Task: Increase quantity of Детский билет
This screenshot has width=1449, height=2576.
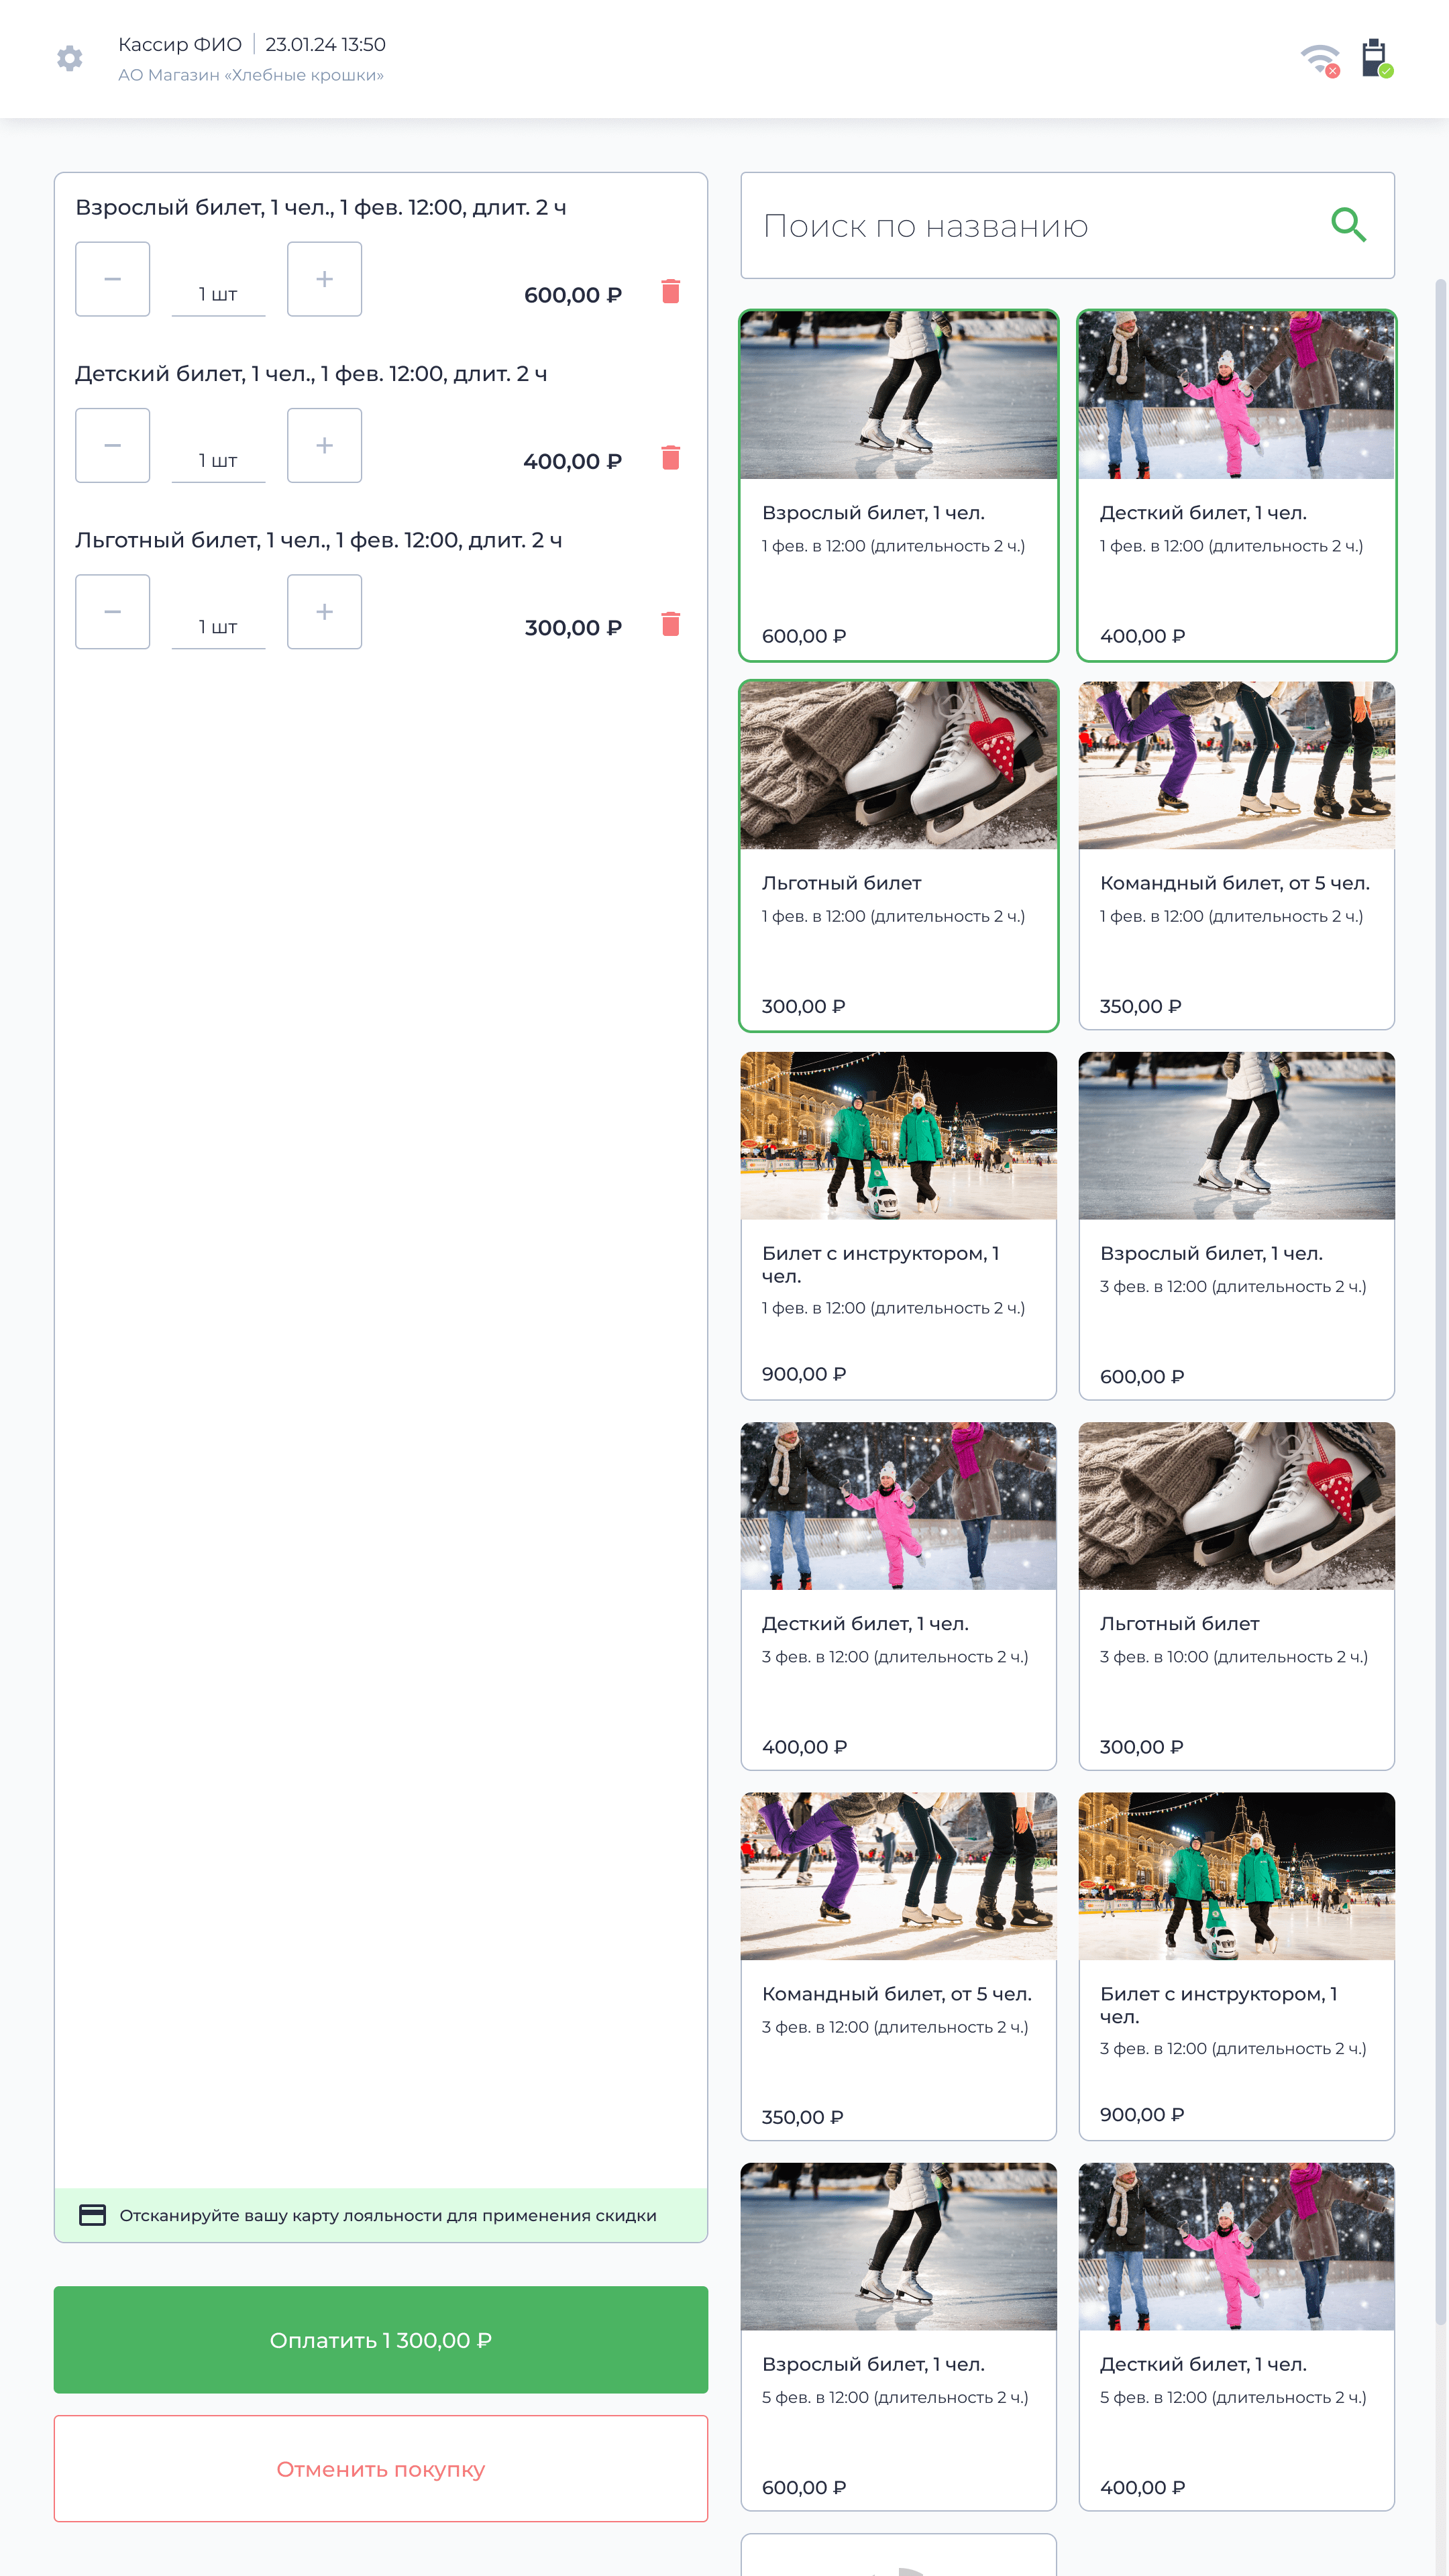Action: [x=324, y=445]
